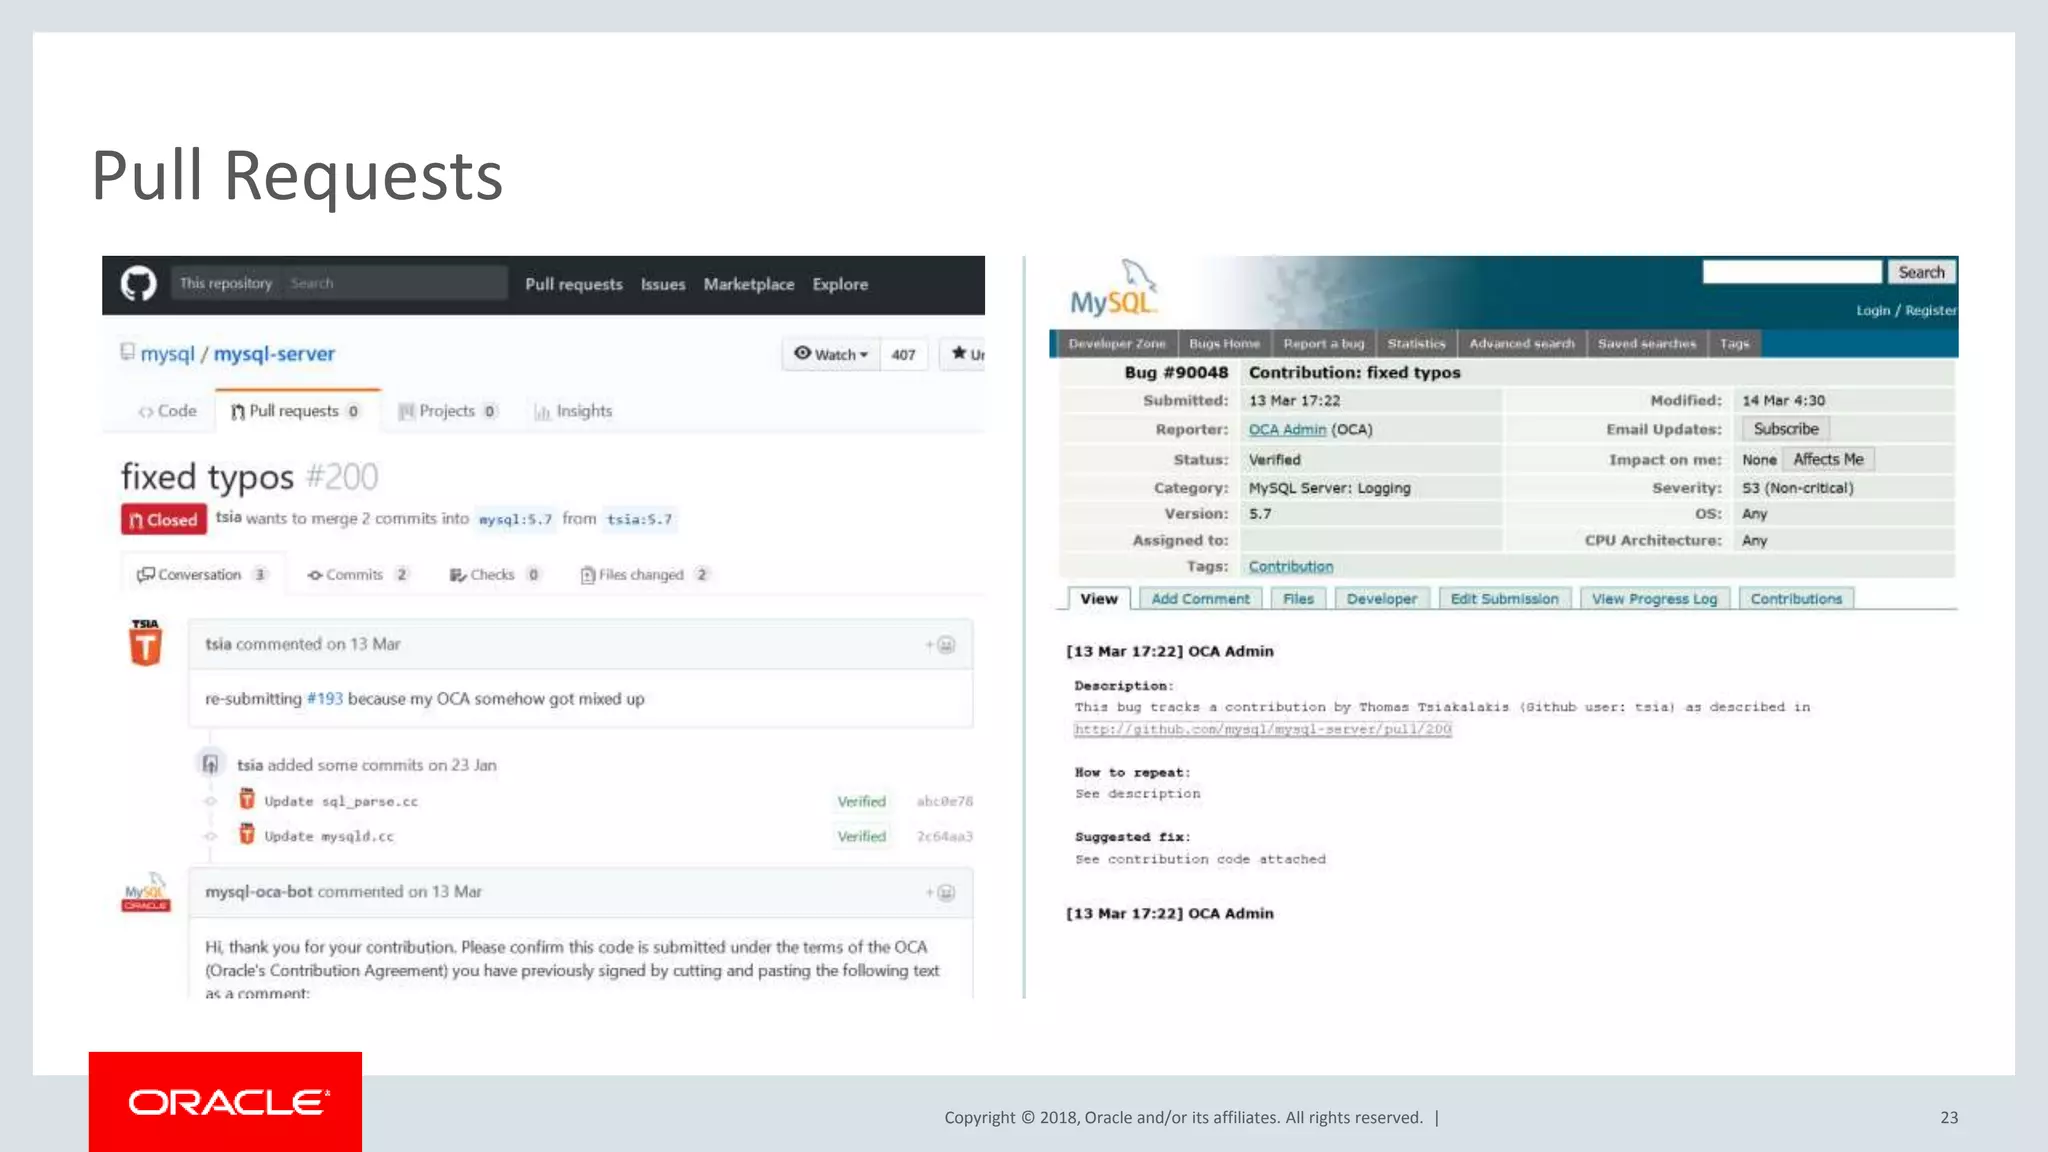Open commit hash 2c64aa3
The height and width of the screenshot is (1152, 2048).
click(945, 837)
